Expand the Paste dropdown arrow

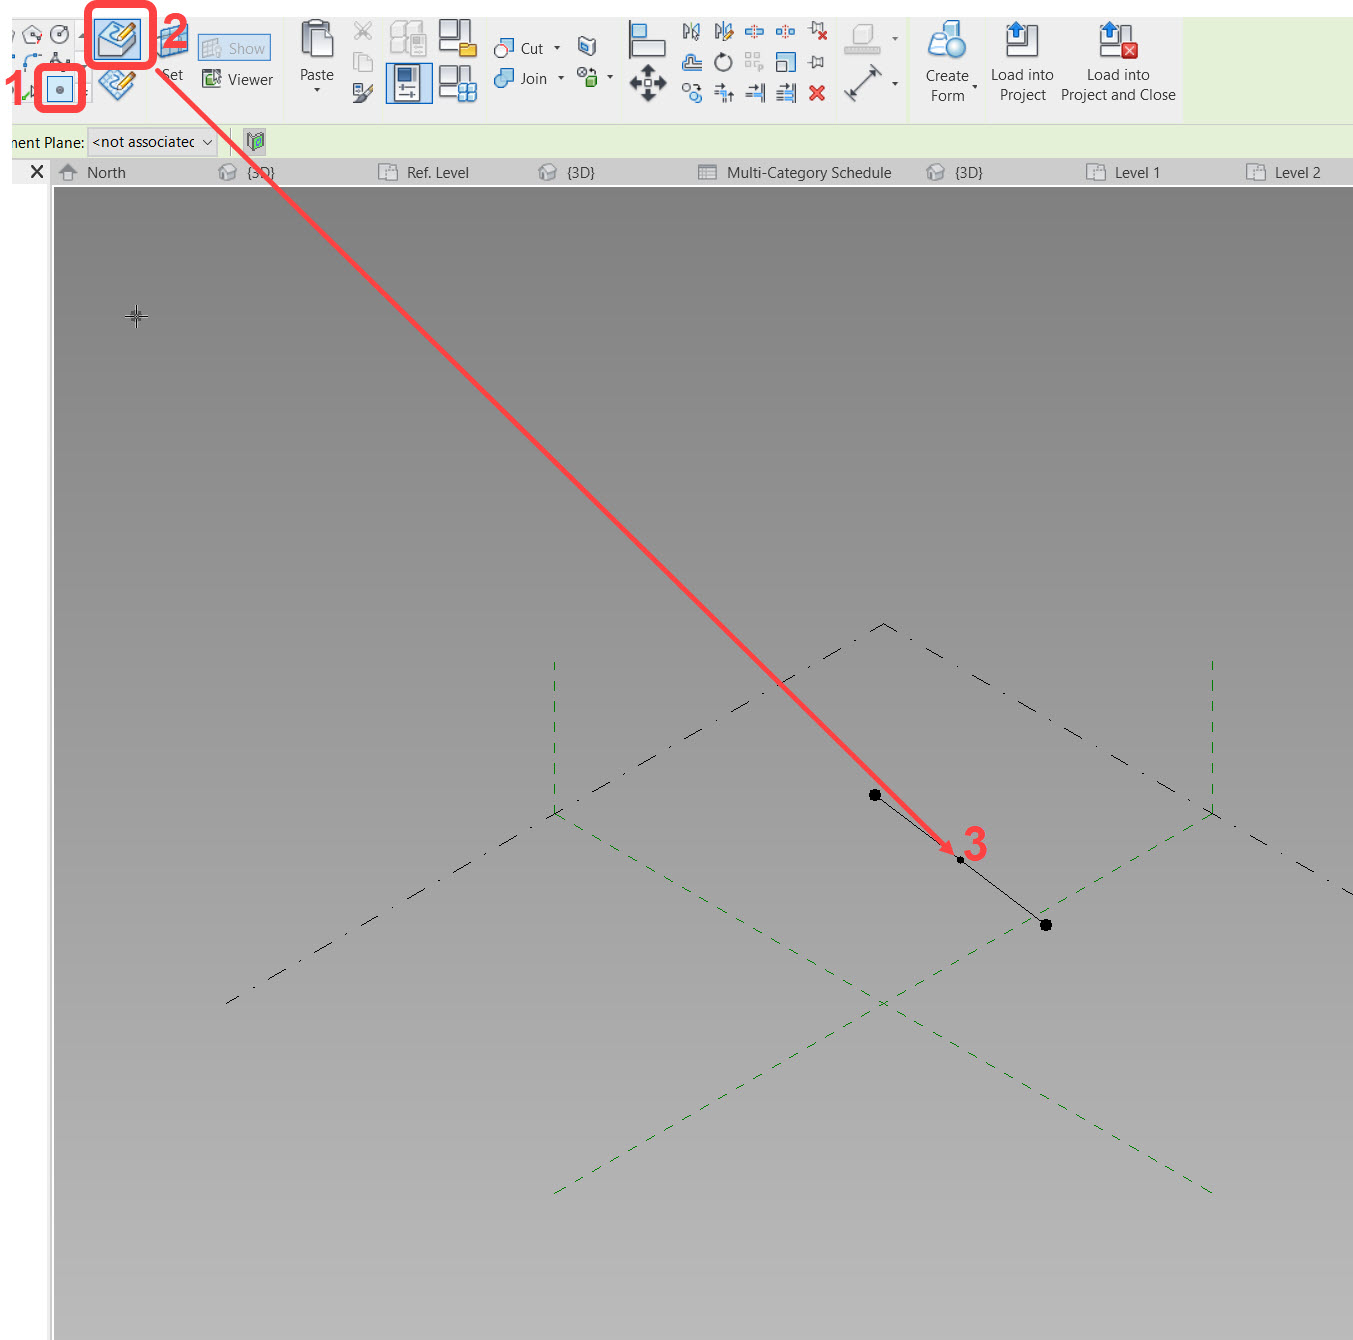[316, 90]
